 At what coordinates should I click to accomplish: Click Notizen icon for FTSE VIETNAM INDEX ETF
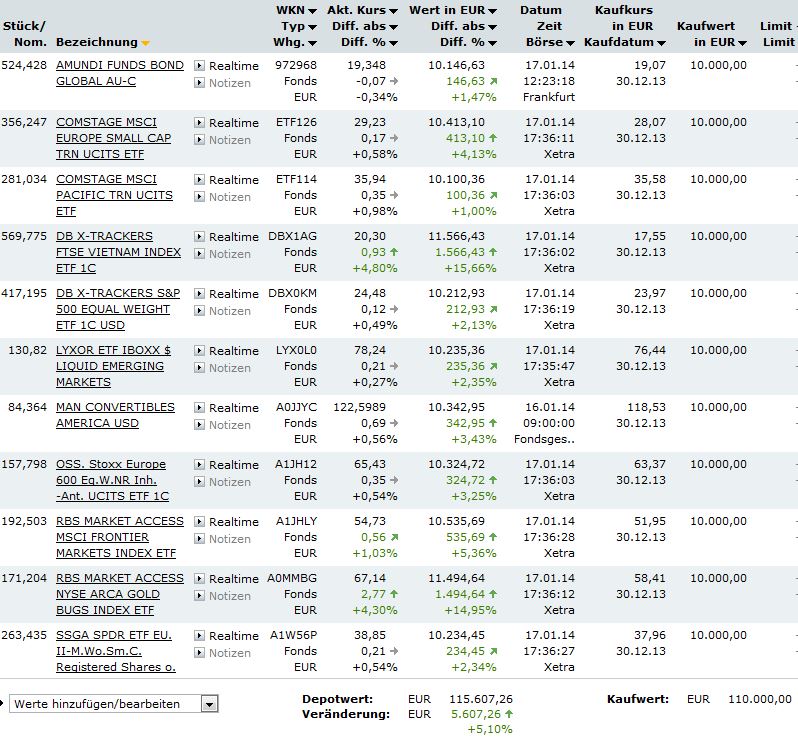200,253
